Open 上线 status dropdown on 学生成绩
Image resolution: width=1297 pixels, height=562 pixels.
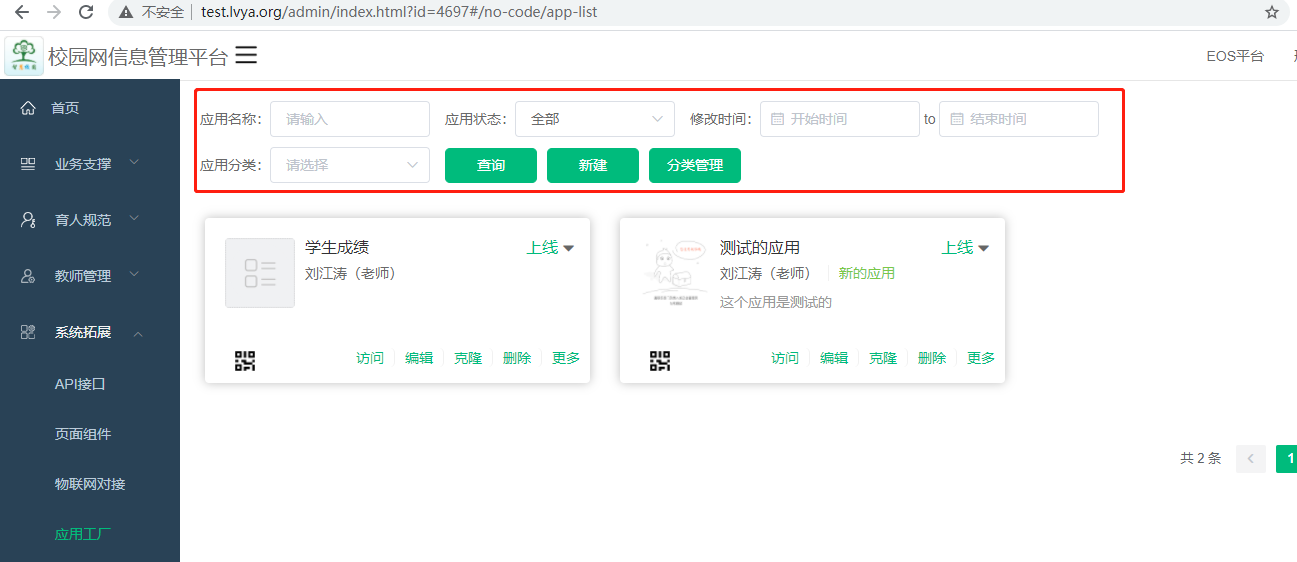551,248
